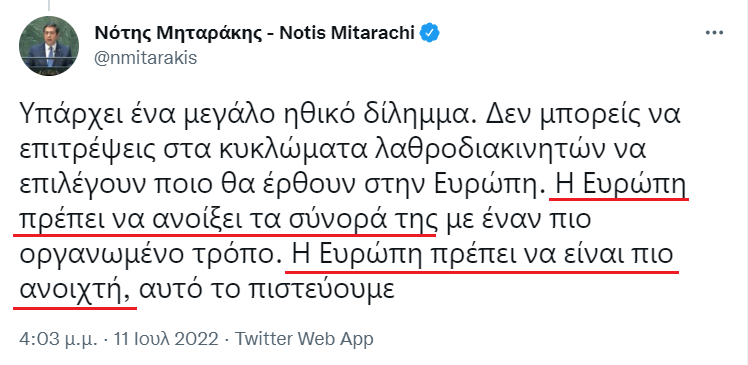Screen dimensions: 748x365
Task: Click the phrase οργανωμένο τρόπο
Action: (x=147, y=255)
